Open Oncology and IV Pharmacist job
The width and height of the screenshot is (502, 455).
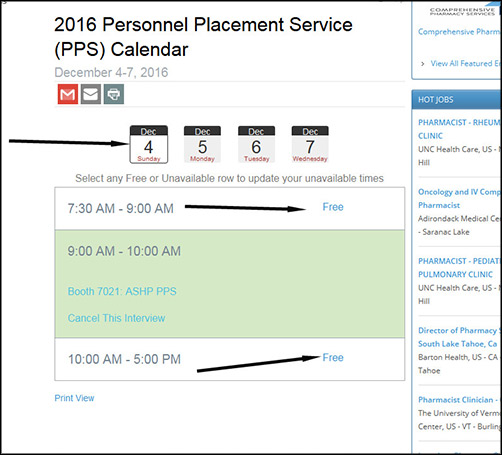(459, 198)
